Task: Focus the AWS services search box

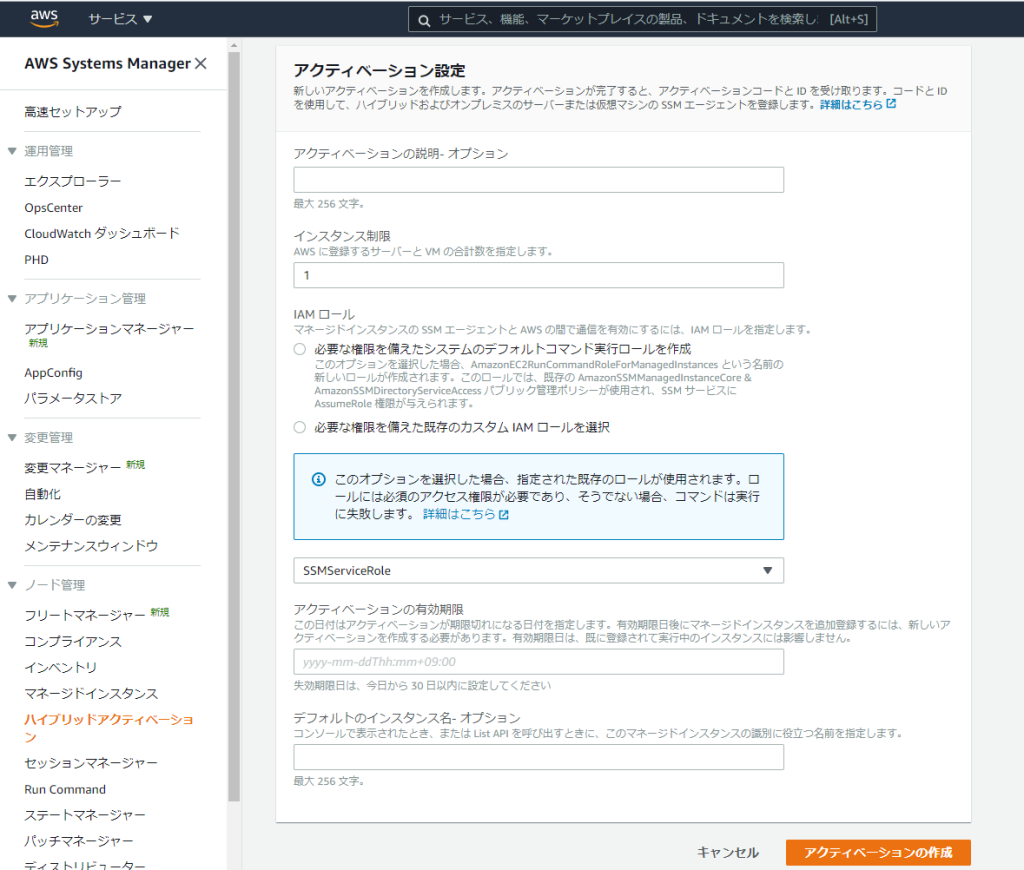Action: click(642, 19)
